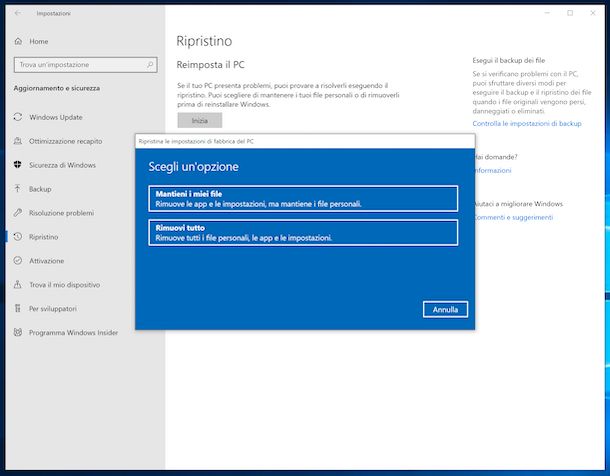Open Commenti e suggerimenti link

tap(514, 217)
